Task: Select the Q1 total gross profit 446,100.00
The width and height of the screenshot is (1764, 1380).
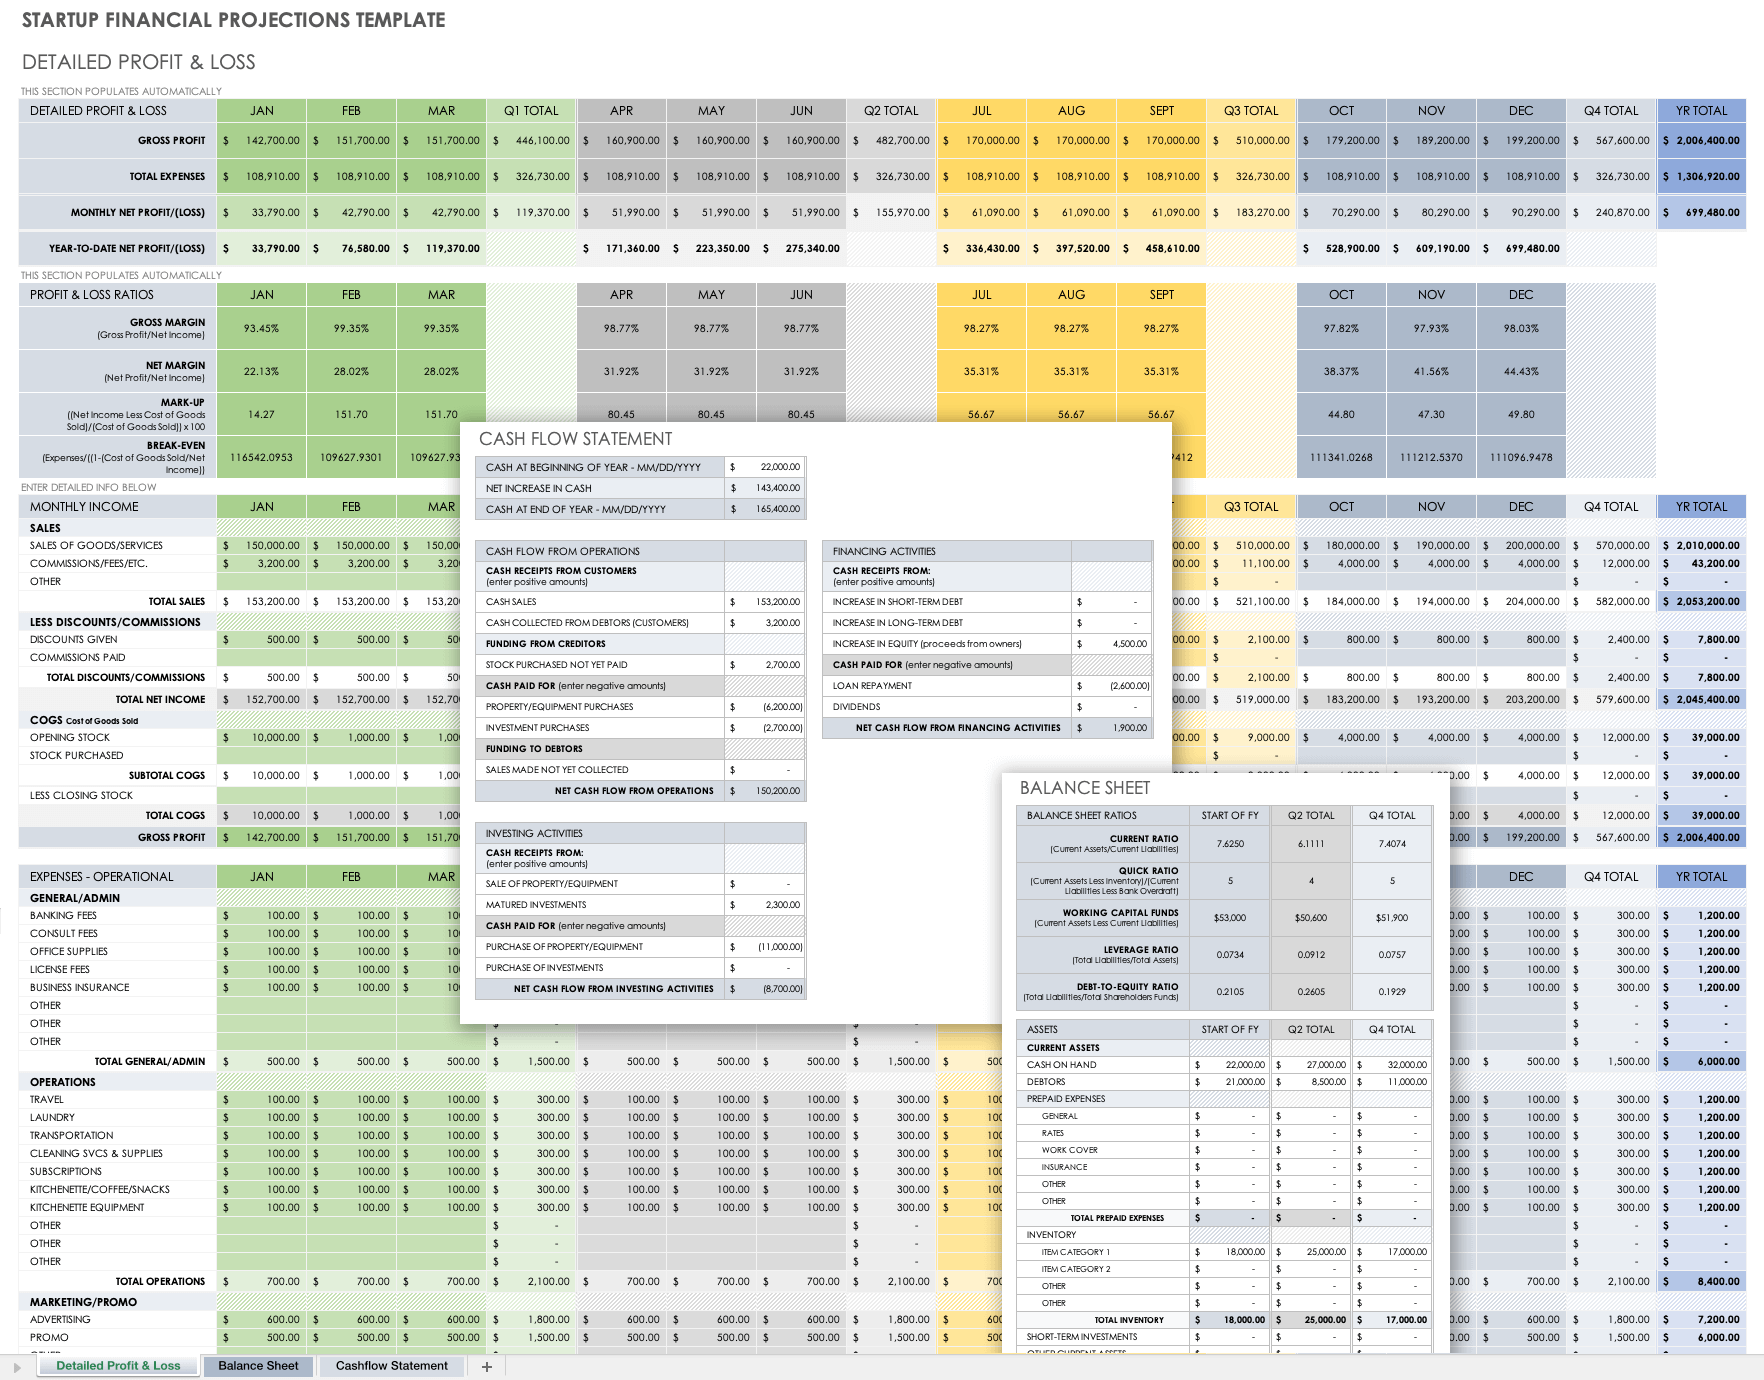Action: point(531,141)
